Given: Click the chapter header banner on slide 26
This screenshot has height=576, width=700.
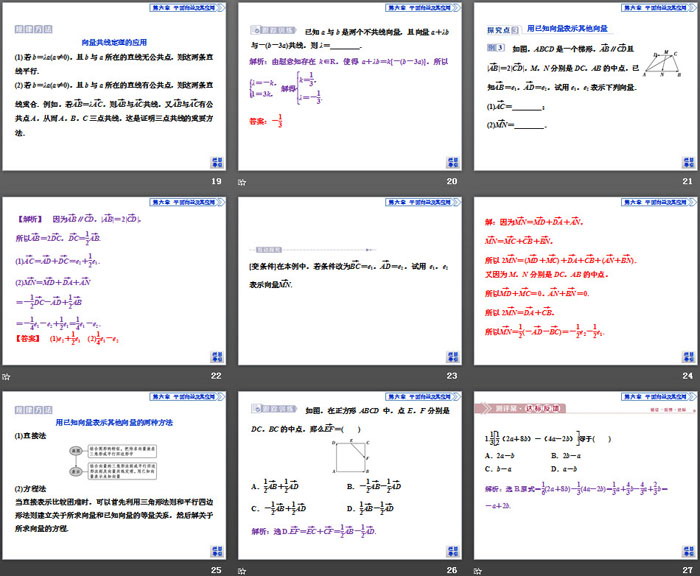Looking at the screenshot, I should point(423,397).
